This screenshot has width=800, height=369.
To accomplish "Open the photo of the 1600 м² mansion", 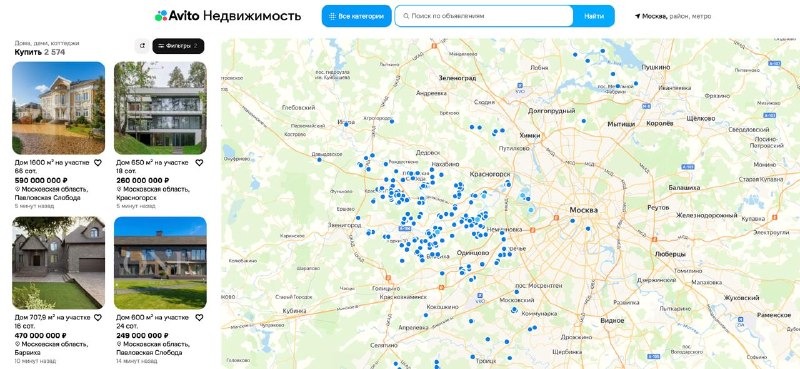I will pos(59,108).
